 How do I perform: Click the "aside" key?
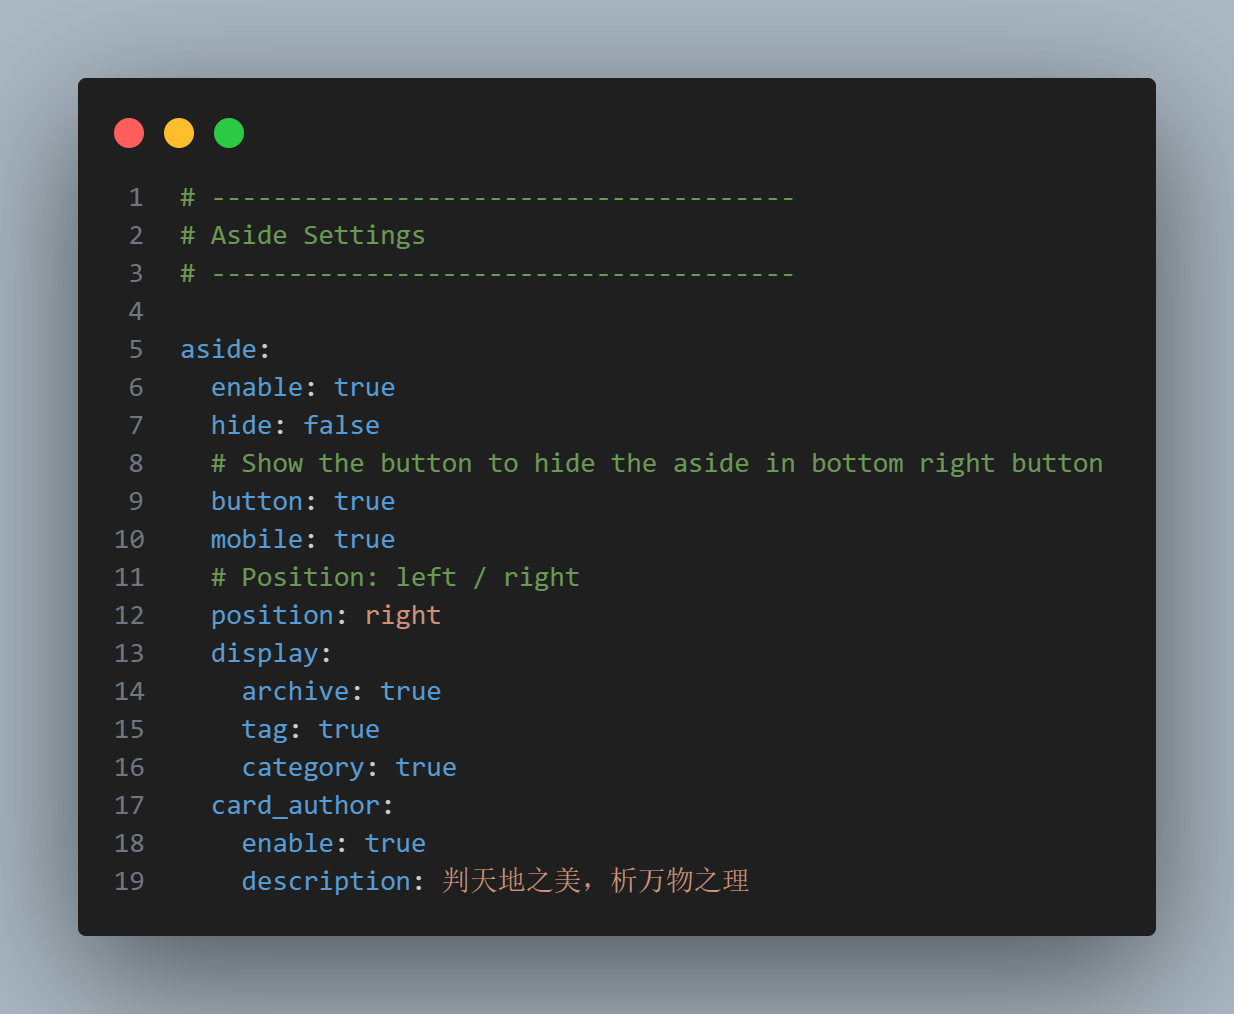click(x=218, y=349)
